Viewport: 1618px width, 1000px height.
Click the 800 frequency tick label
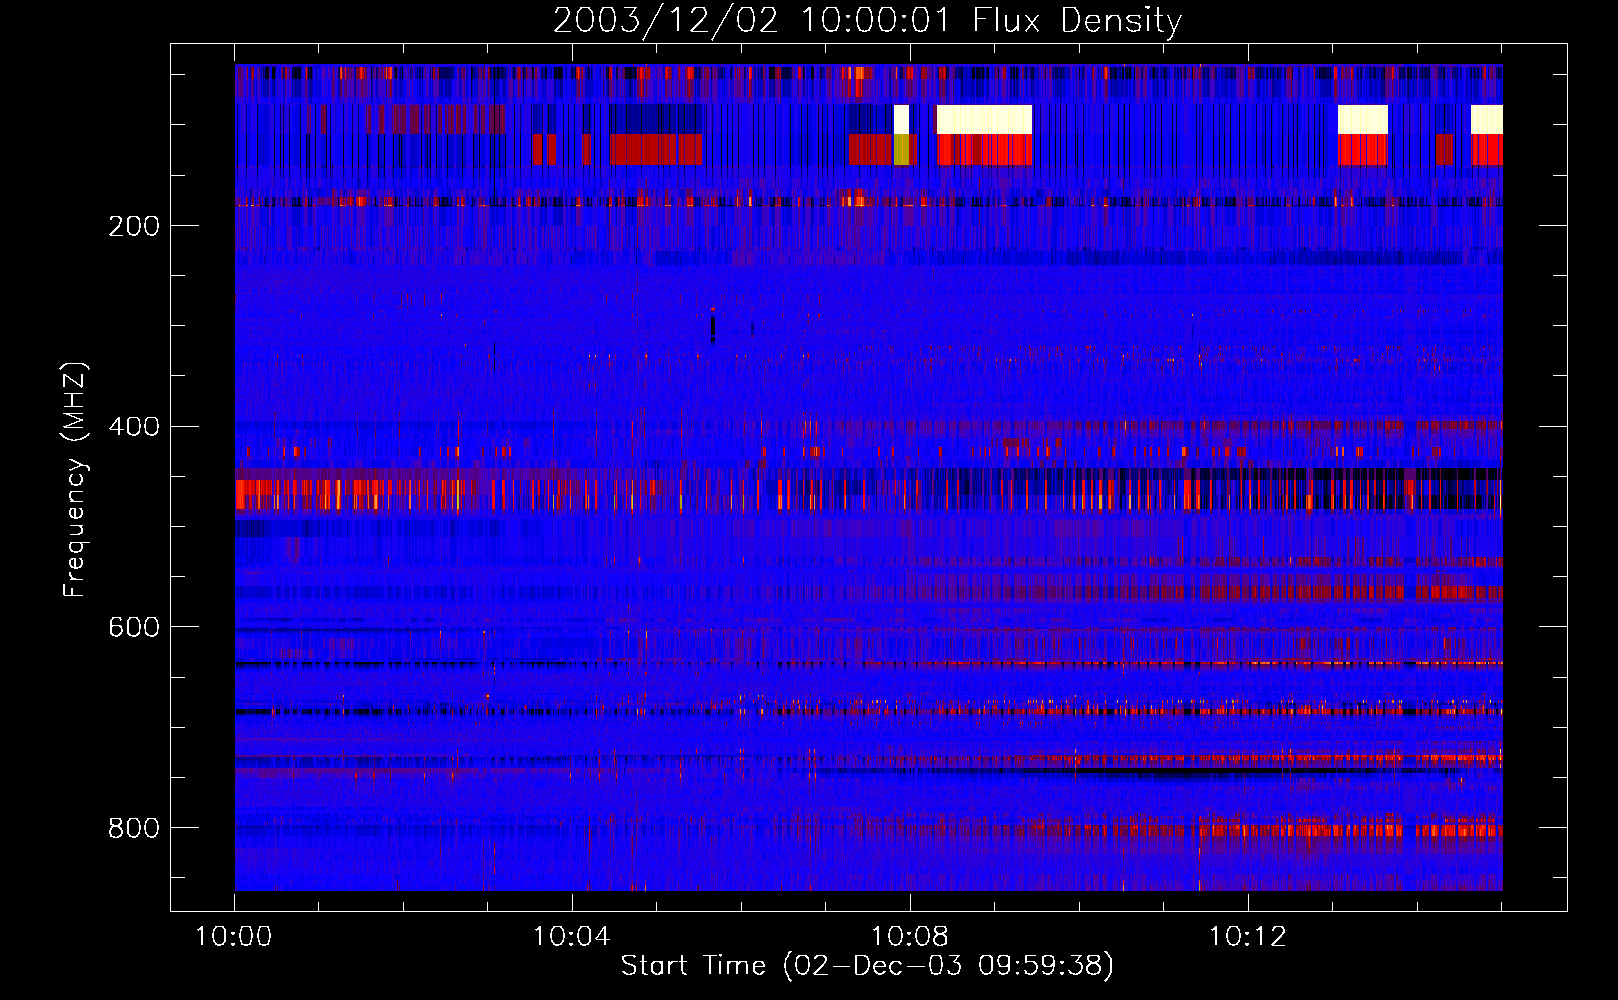tap(134, 828)
